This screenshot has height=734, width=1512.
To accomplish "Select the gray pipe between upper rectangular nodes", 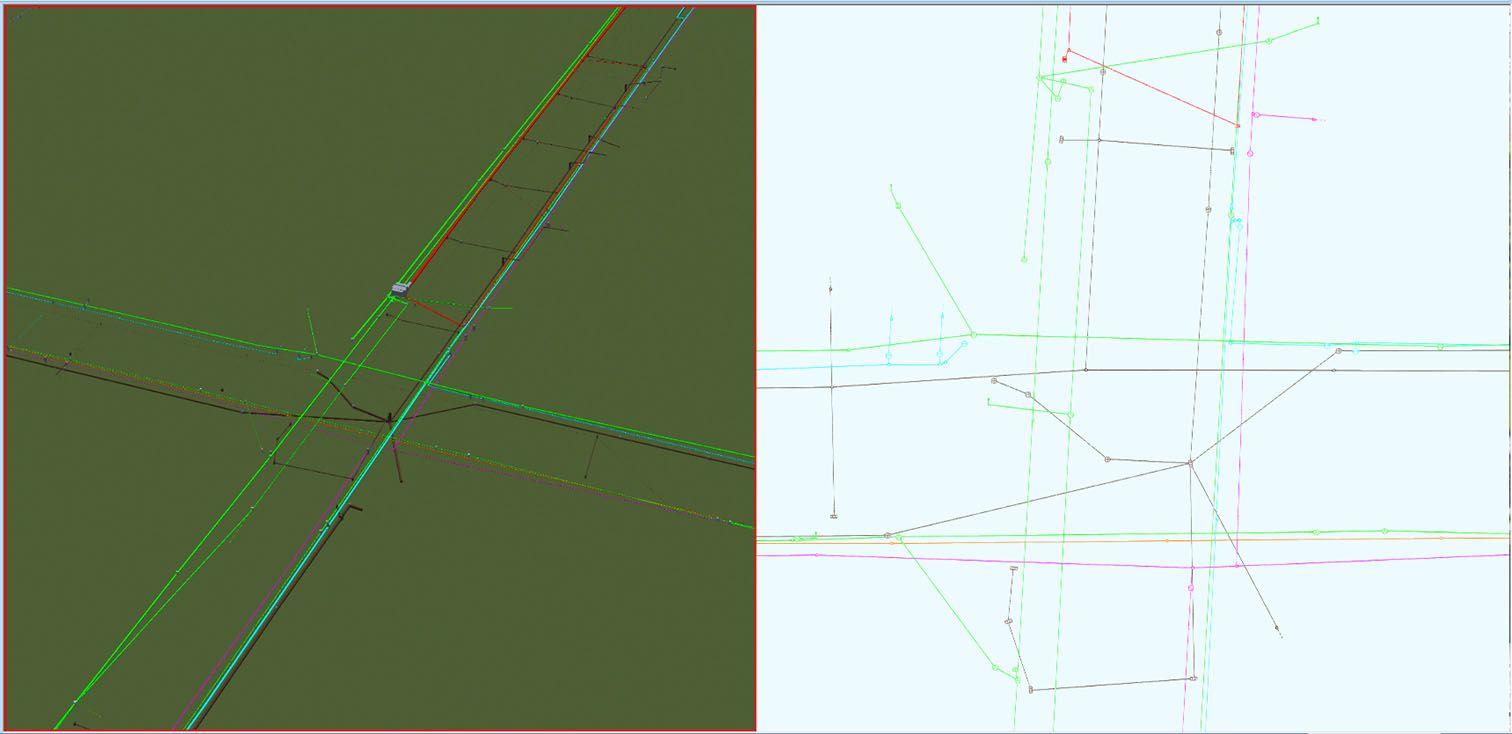I will pyautogui.click(x=1150, y=144).
